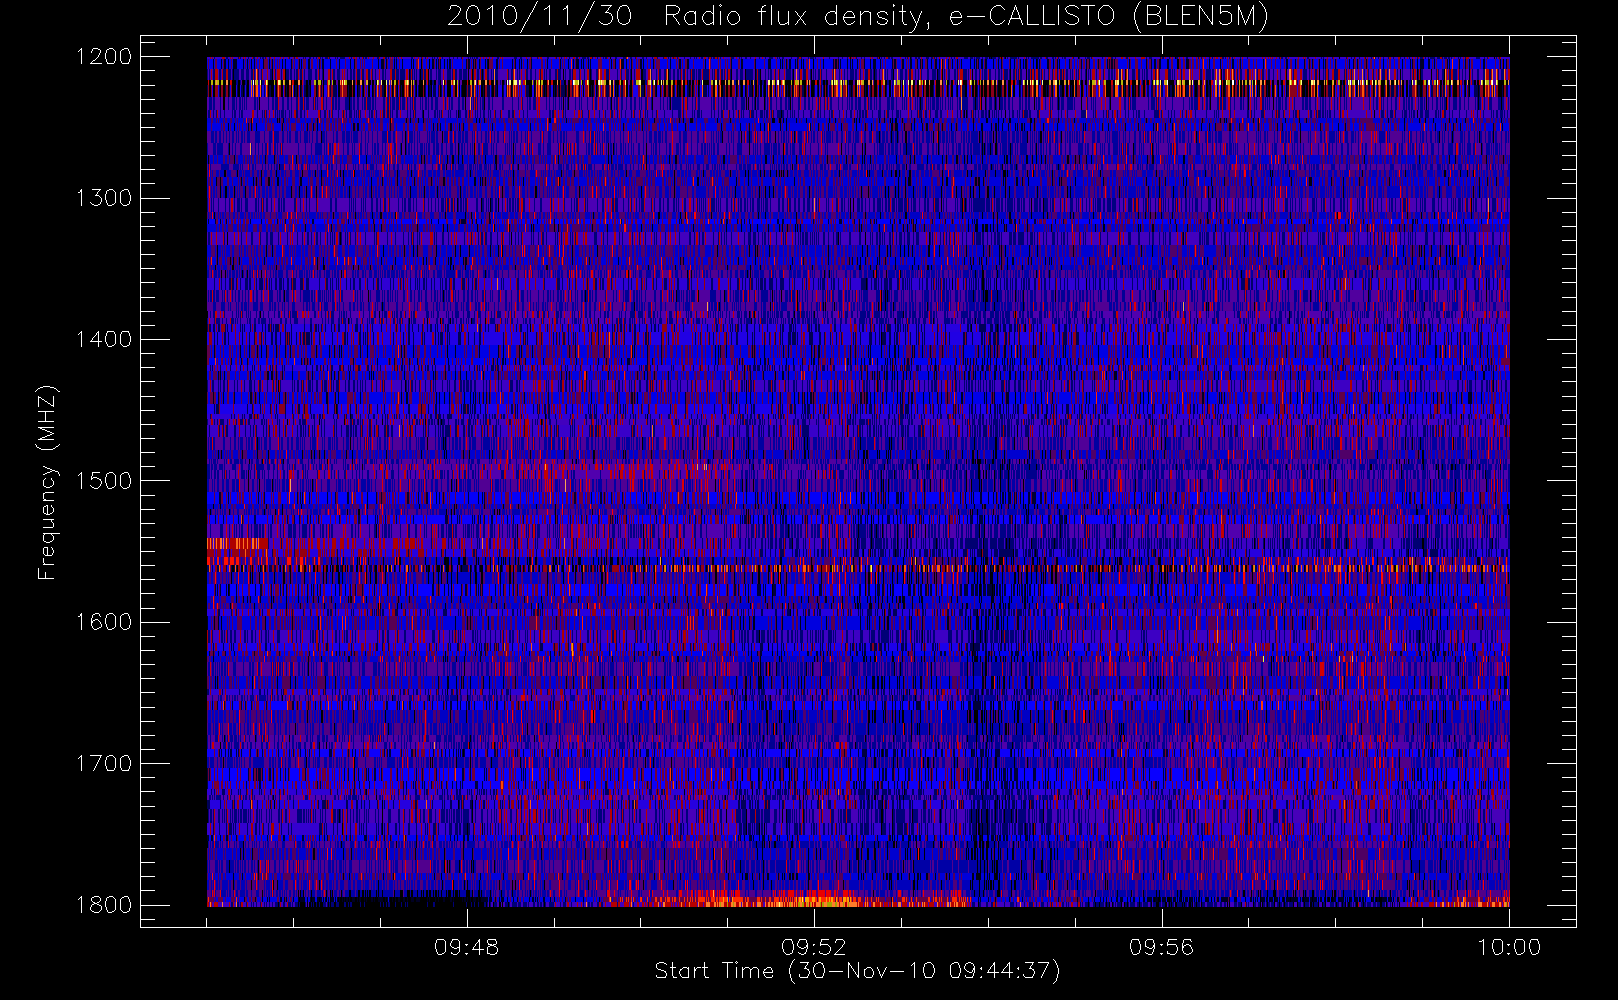Image resolution: width=1618 pixels, height=1000 pixels.
Task: Select the '2010/11/30' date in title
Action: [539, 17]
